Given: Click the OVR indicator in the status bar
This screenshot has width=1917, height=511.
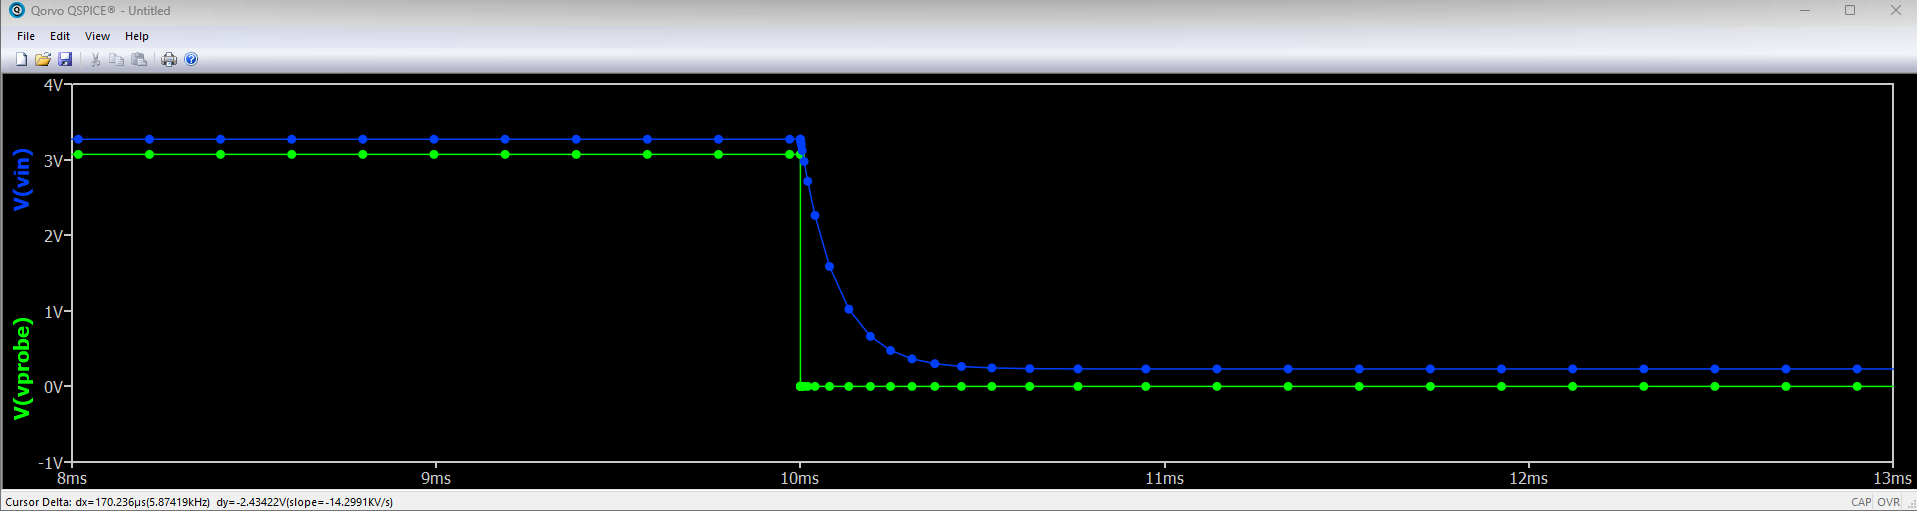Looking at the screenshot, I should [x=1888, y=502].
